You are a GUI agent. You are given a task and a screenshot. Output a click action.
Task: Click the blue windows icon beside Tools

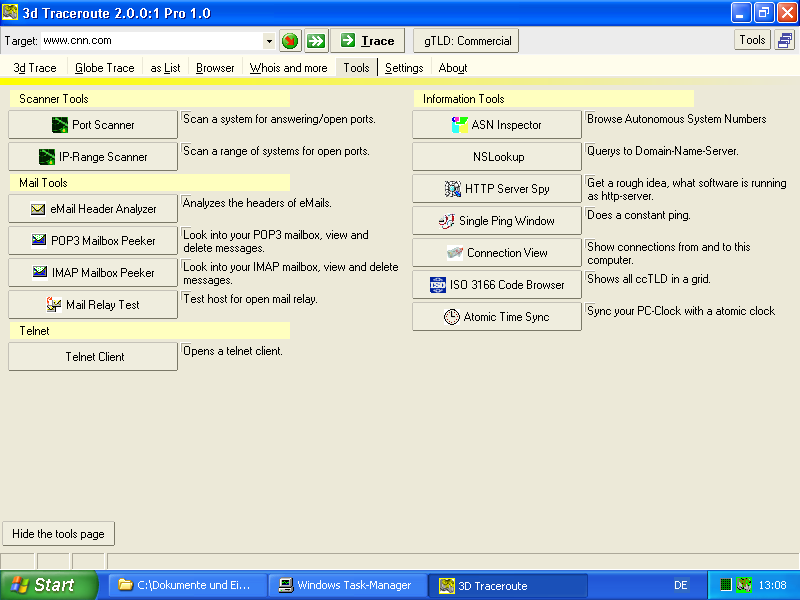785,40
